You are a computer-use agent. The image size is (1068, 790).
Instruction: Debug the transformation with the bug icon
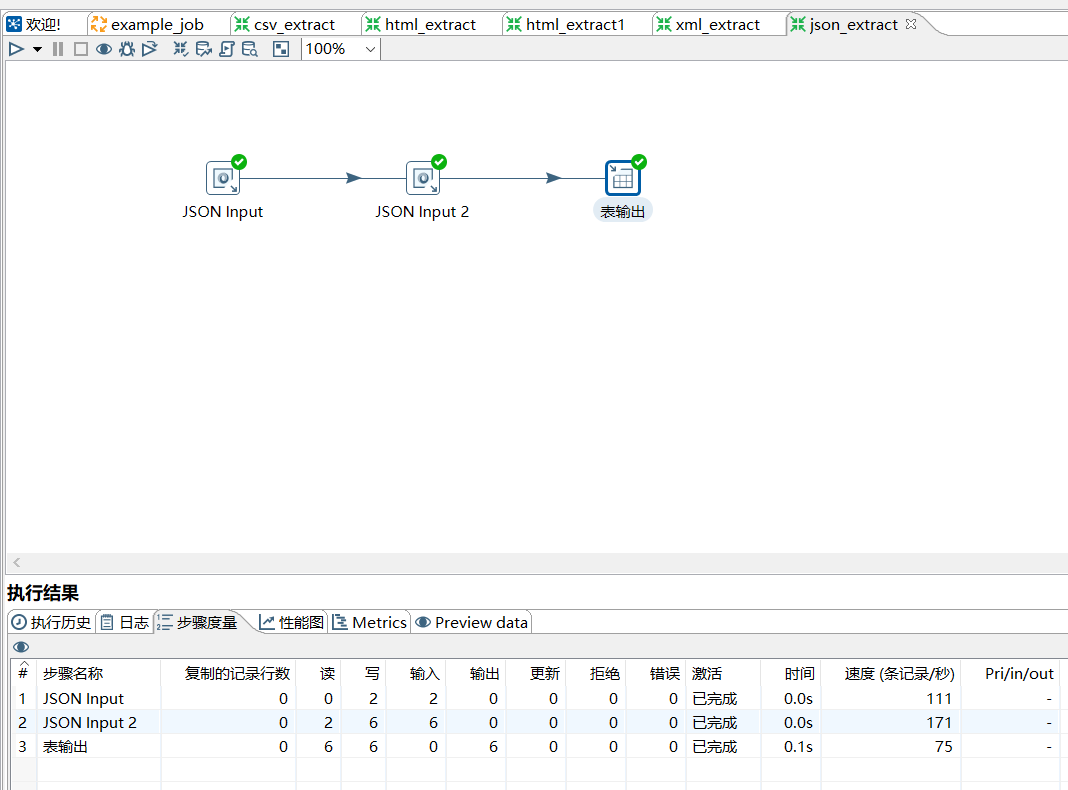pos(127,49)
